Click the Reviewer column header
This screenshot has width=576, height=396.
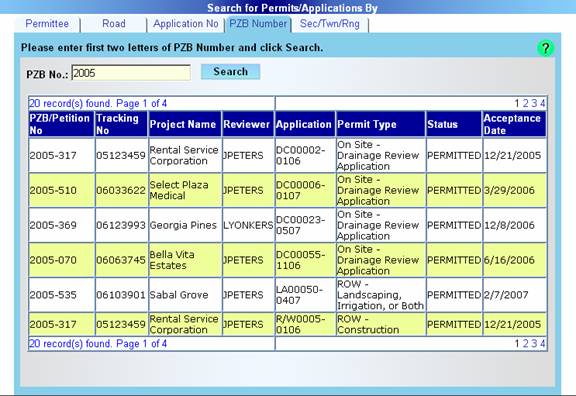[x=248, y=124]
